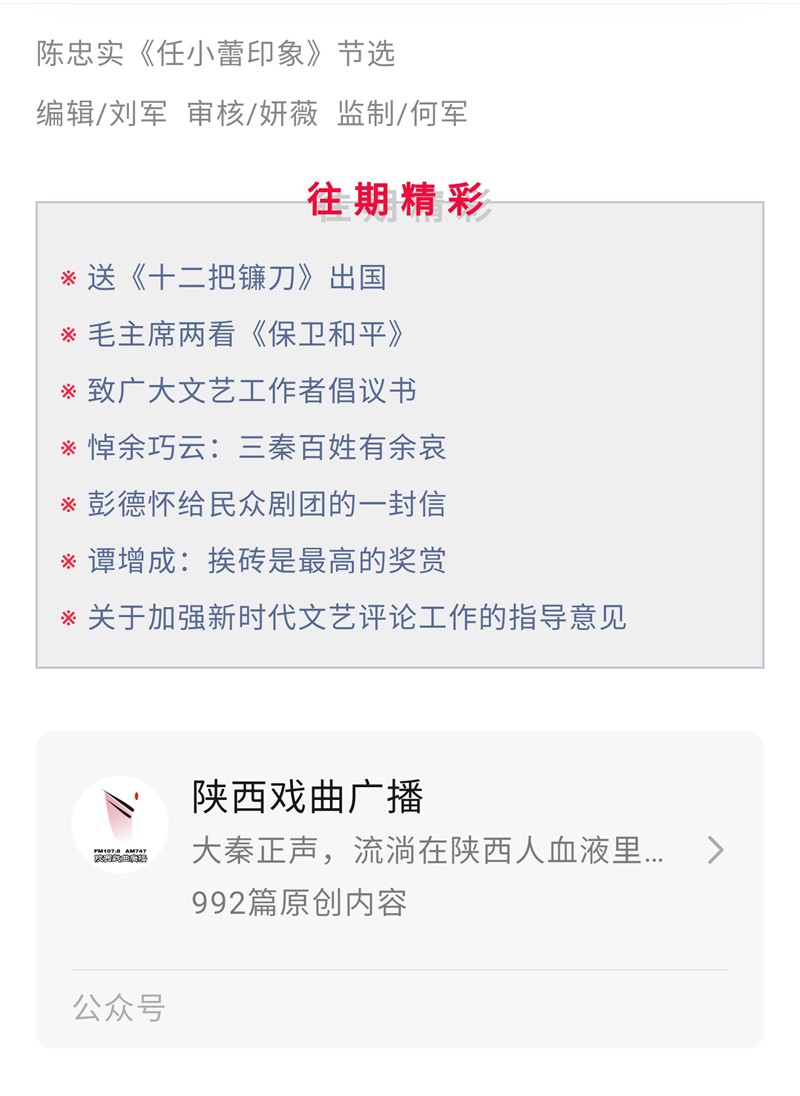Click the red bullet beside 彭德怀给民众剧团的一封信
Viewport: 800px width, 1096px height.
[x=68, y=504]
